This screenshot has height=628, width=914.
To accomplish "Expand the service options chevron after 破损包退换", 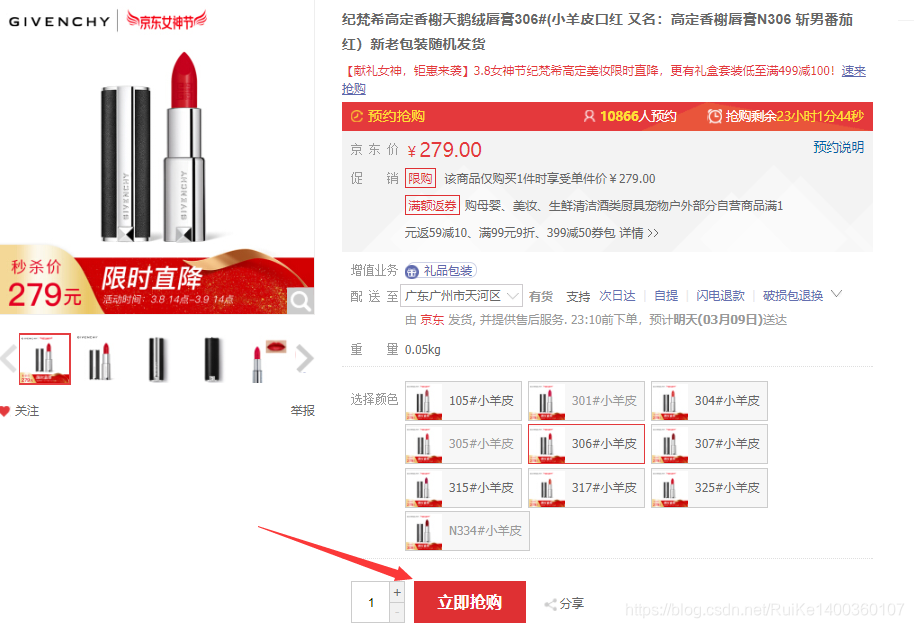I will (836, 294).
